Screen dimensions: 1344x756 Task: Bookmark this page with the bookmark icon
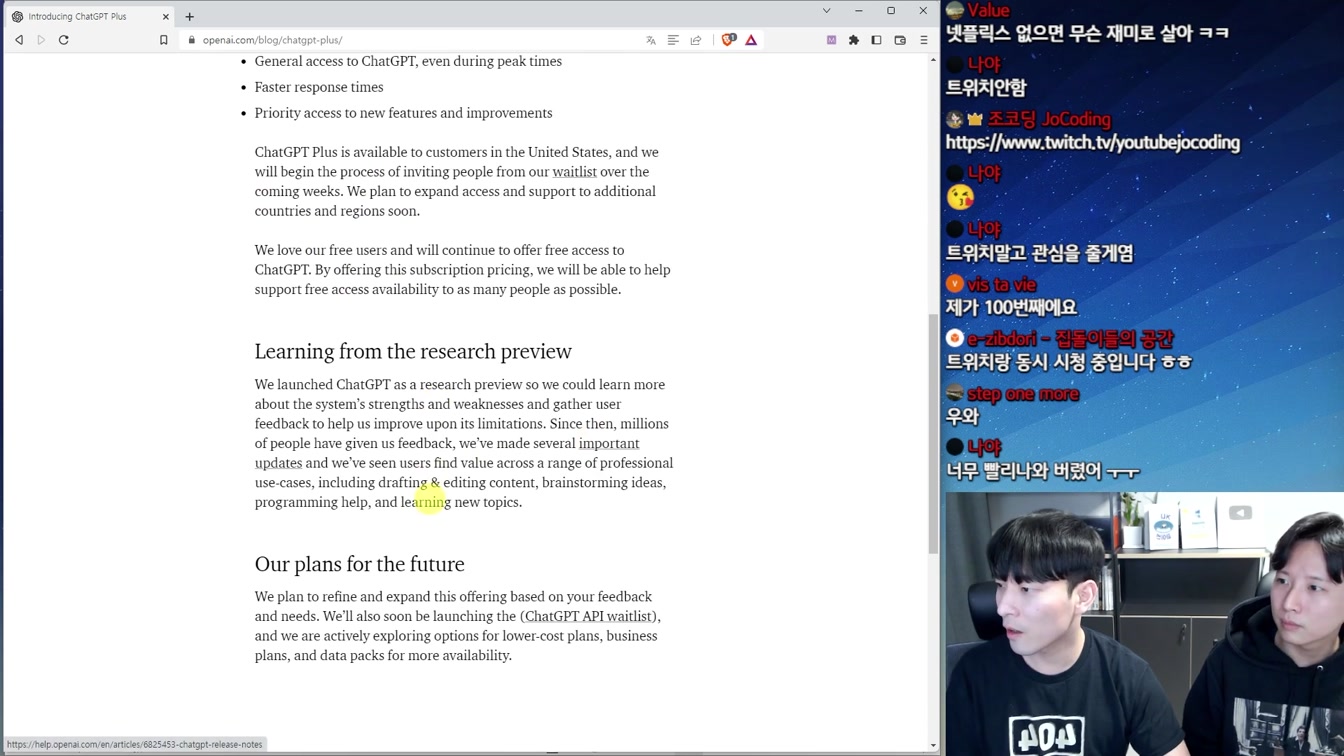(x=164, y=40)
